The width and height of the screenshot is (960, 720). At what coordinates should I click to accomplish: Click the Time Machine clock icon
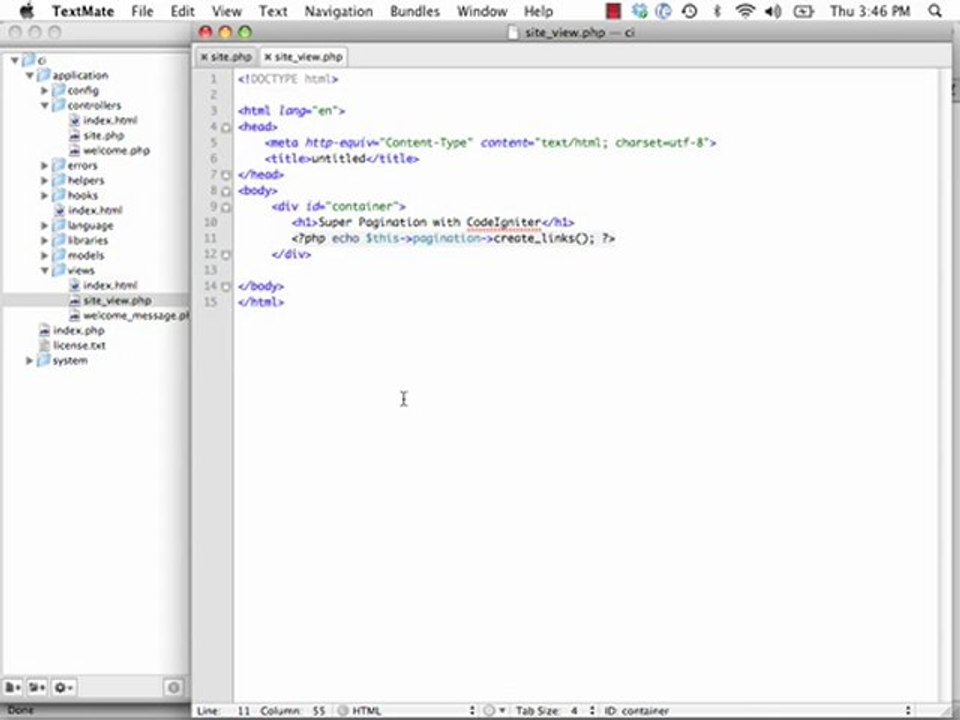pos(689,11)
